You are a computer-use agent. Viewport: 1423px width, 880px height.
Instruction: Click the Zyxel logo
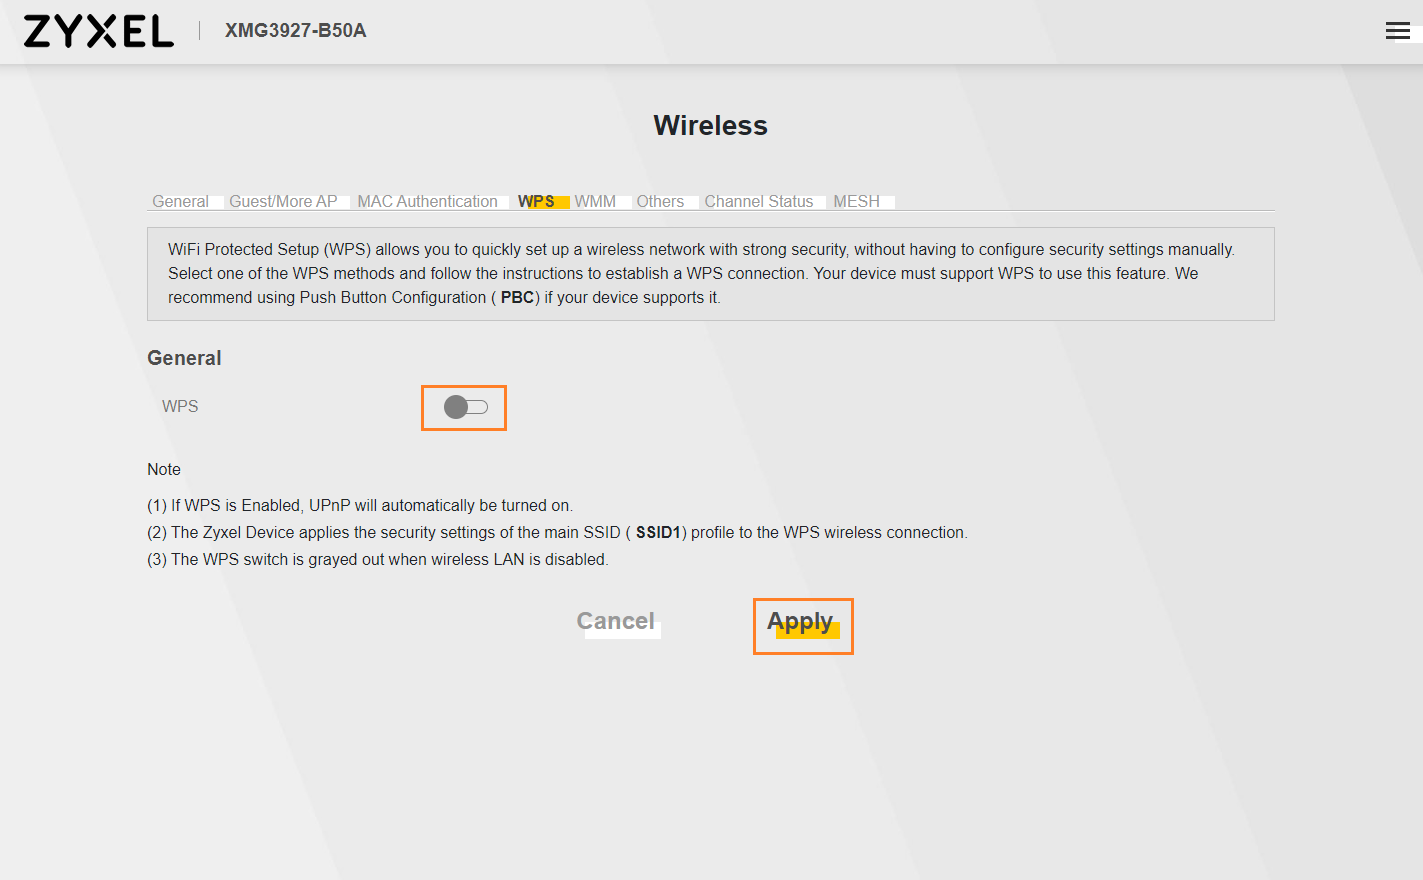(98, 31)
